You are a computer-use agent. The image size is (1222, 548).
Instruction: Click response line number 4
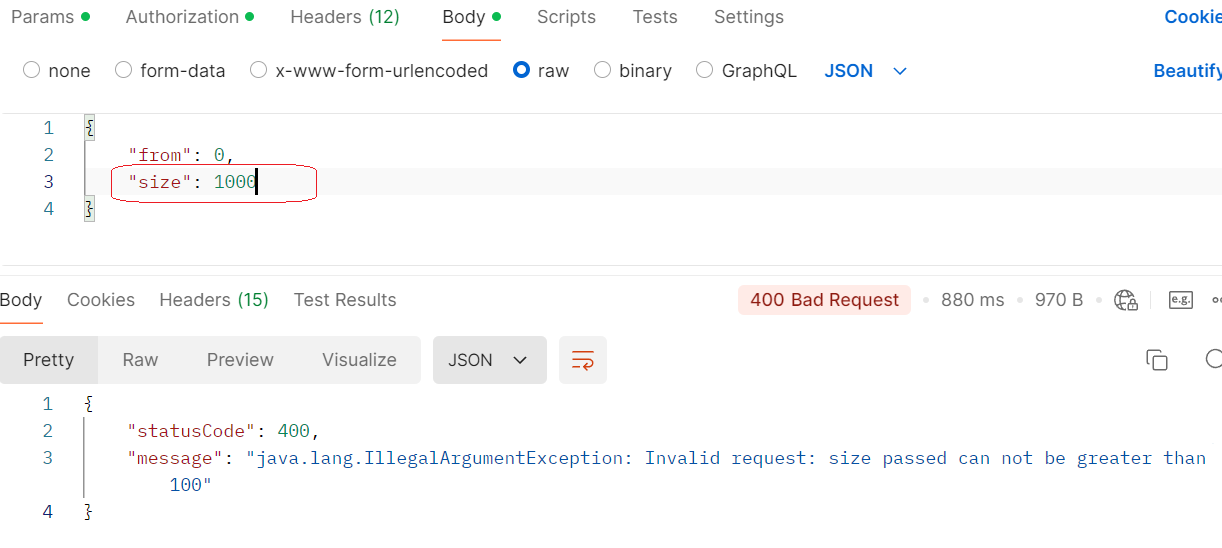(x=48, y=512)
